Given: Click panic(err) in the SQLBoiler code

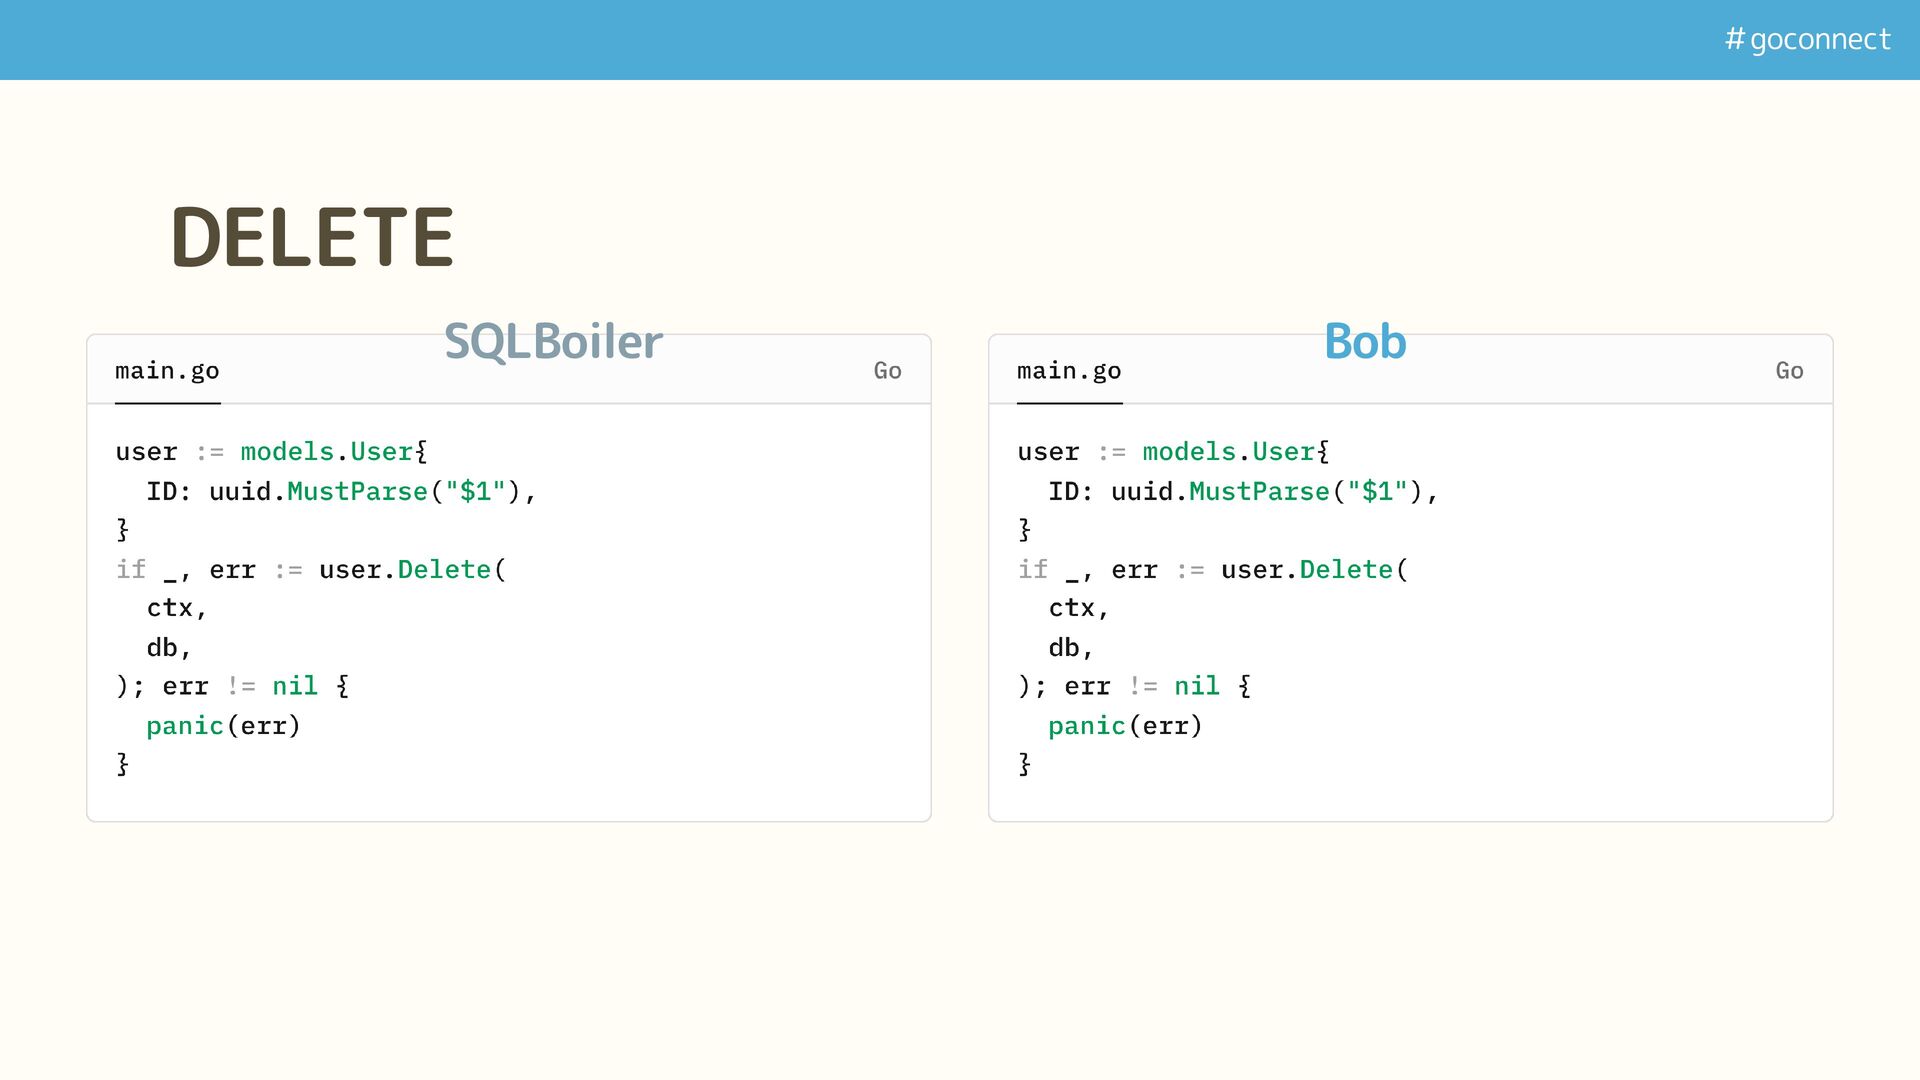Looking at the screenshot, I should 223,726.
